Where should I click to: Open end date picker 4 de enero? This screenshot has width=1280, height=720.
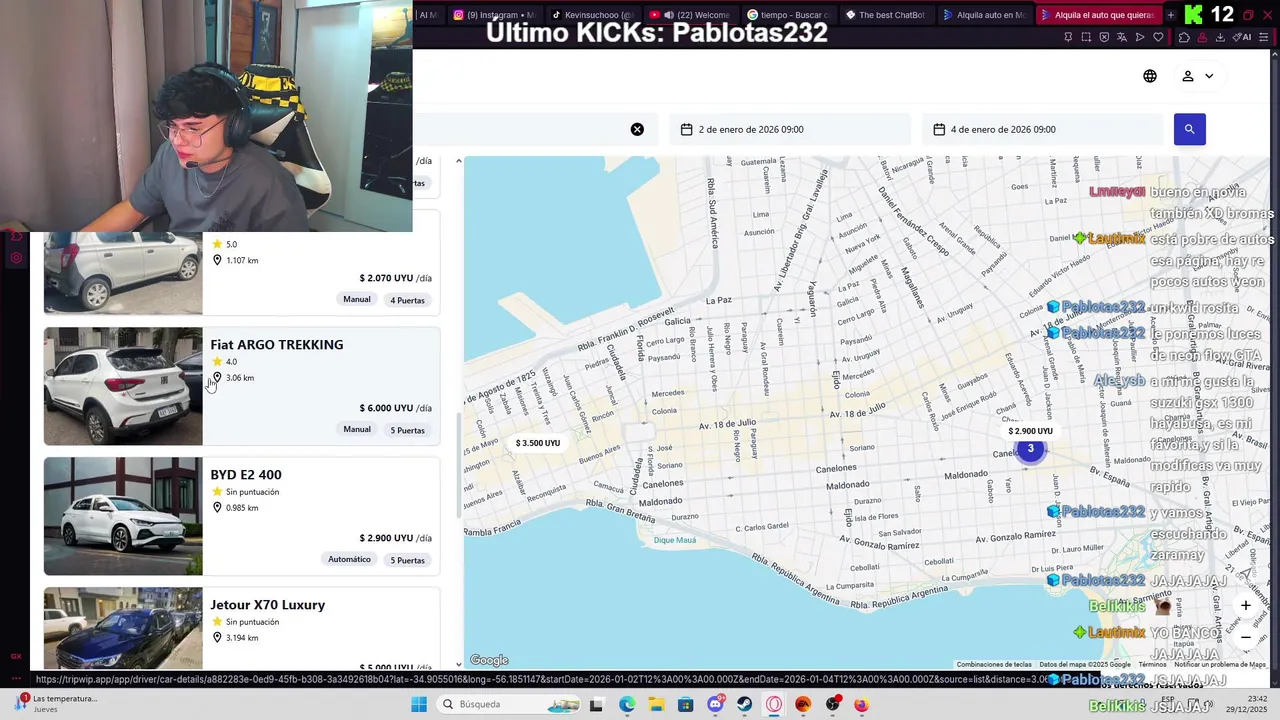click(1042, 129)
